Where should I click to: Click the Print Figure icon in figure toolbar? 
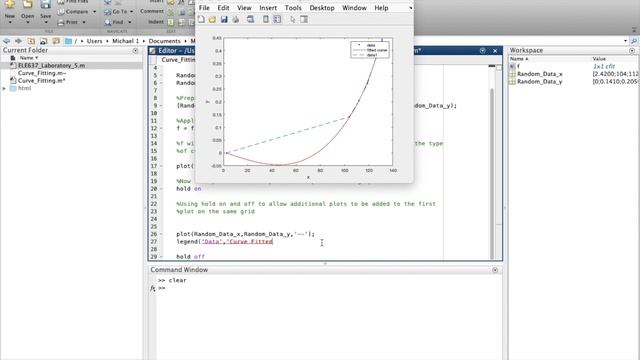point(236,19)
